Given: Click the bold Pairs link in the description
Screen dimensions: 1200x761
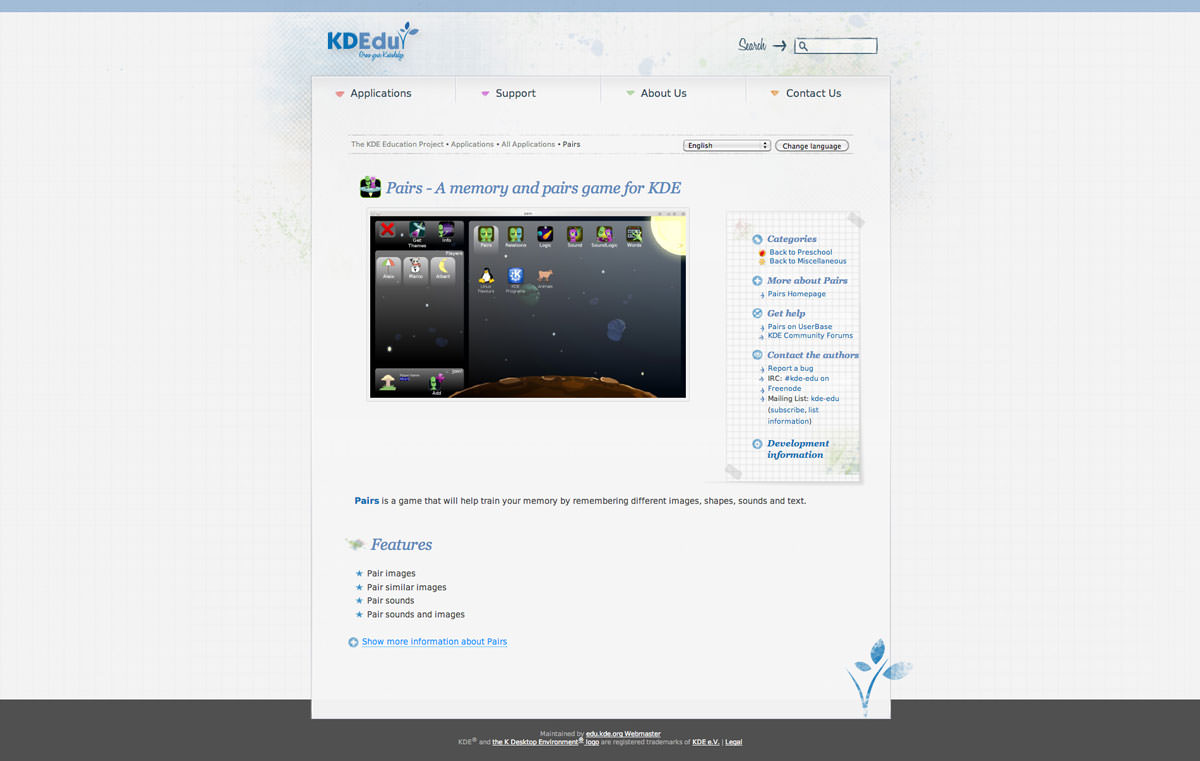Looking at the screenshot, I should [x=367, y=501].
